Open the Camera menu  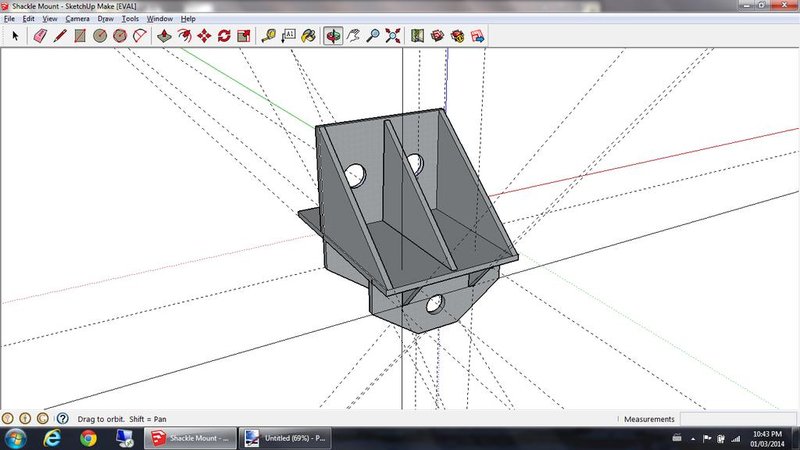point(78,18)
